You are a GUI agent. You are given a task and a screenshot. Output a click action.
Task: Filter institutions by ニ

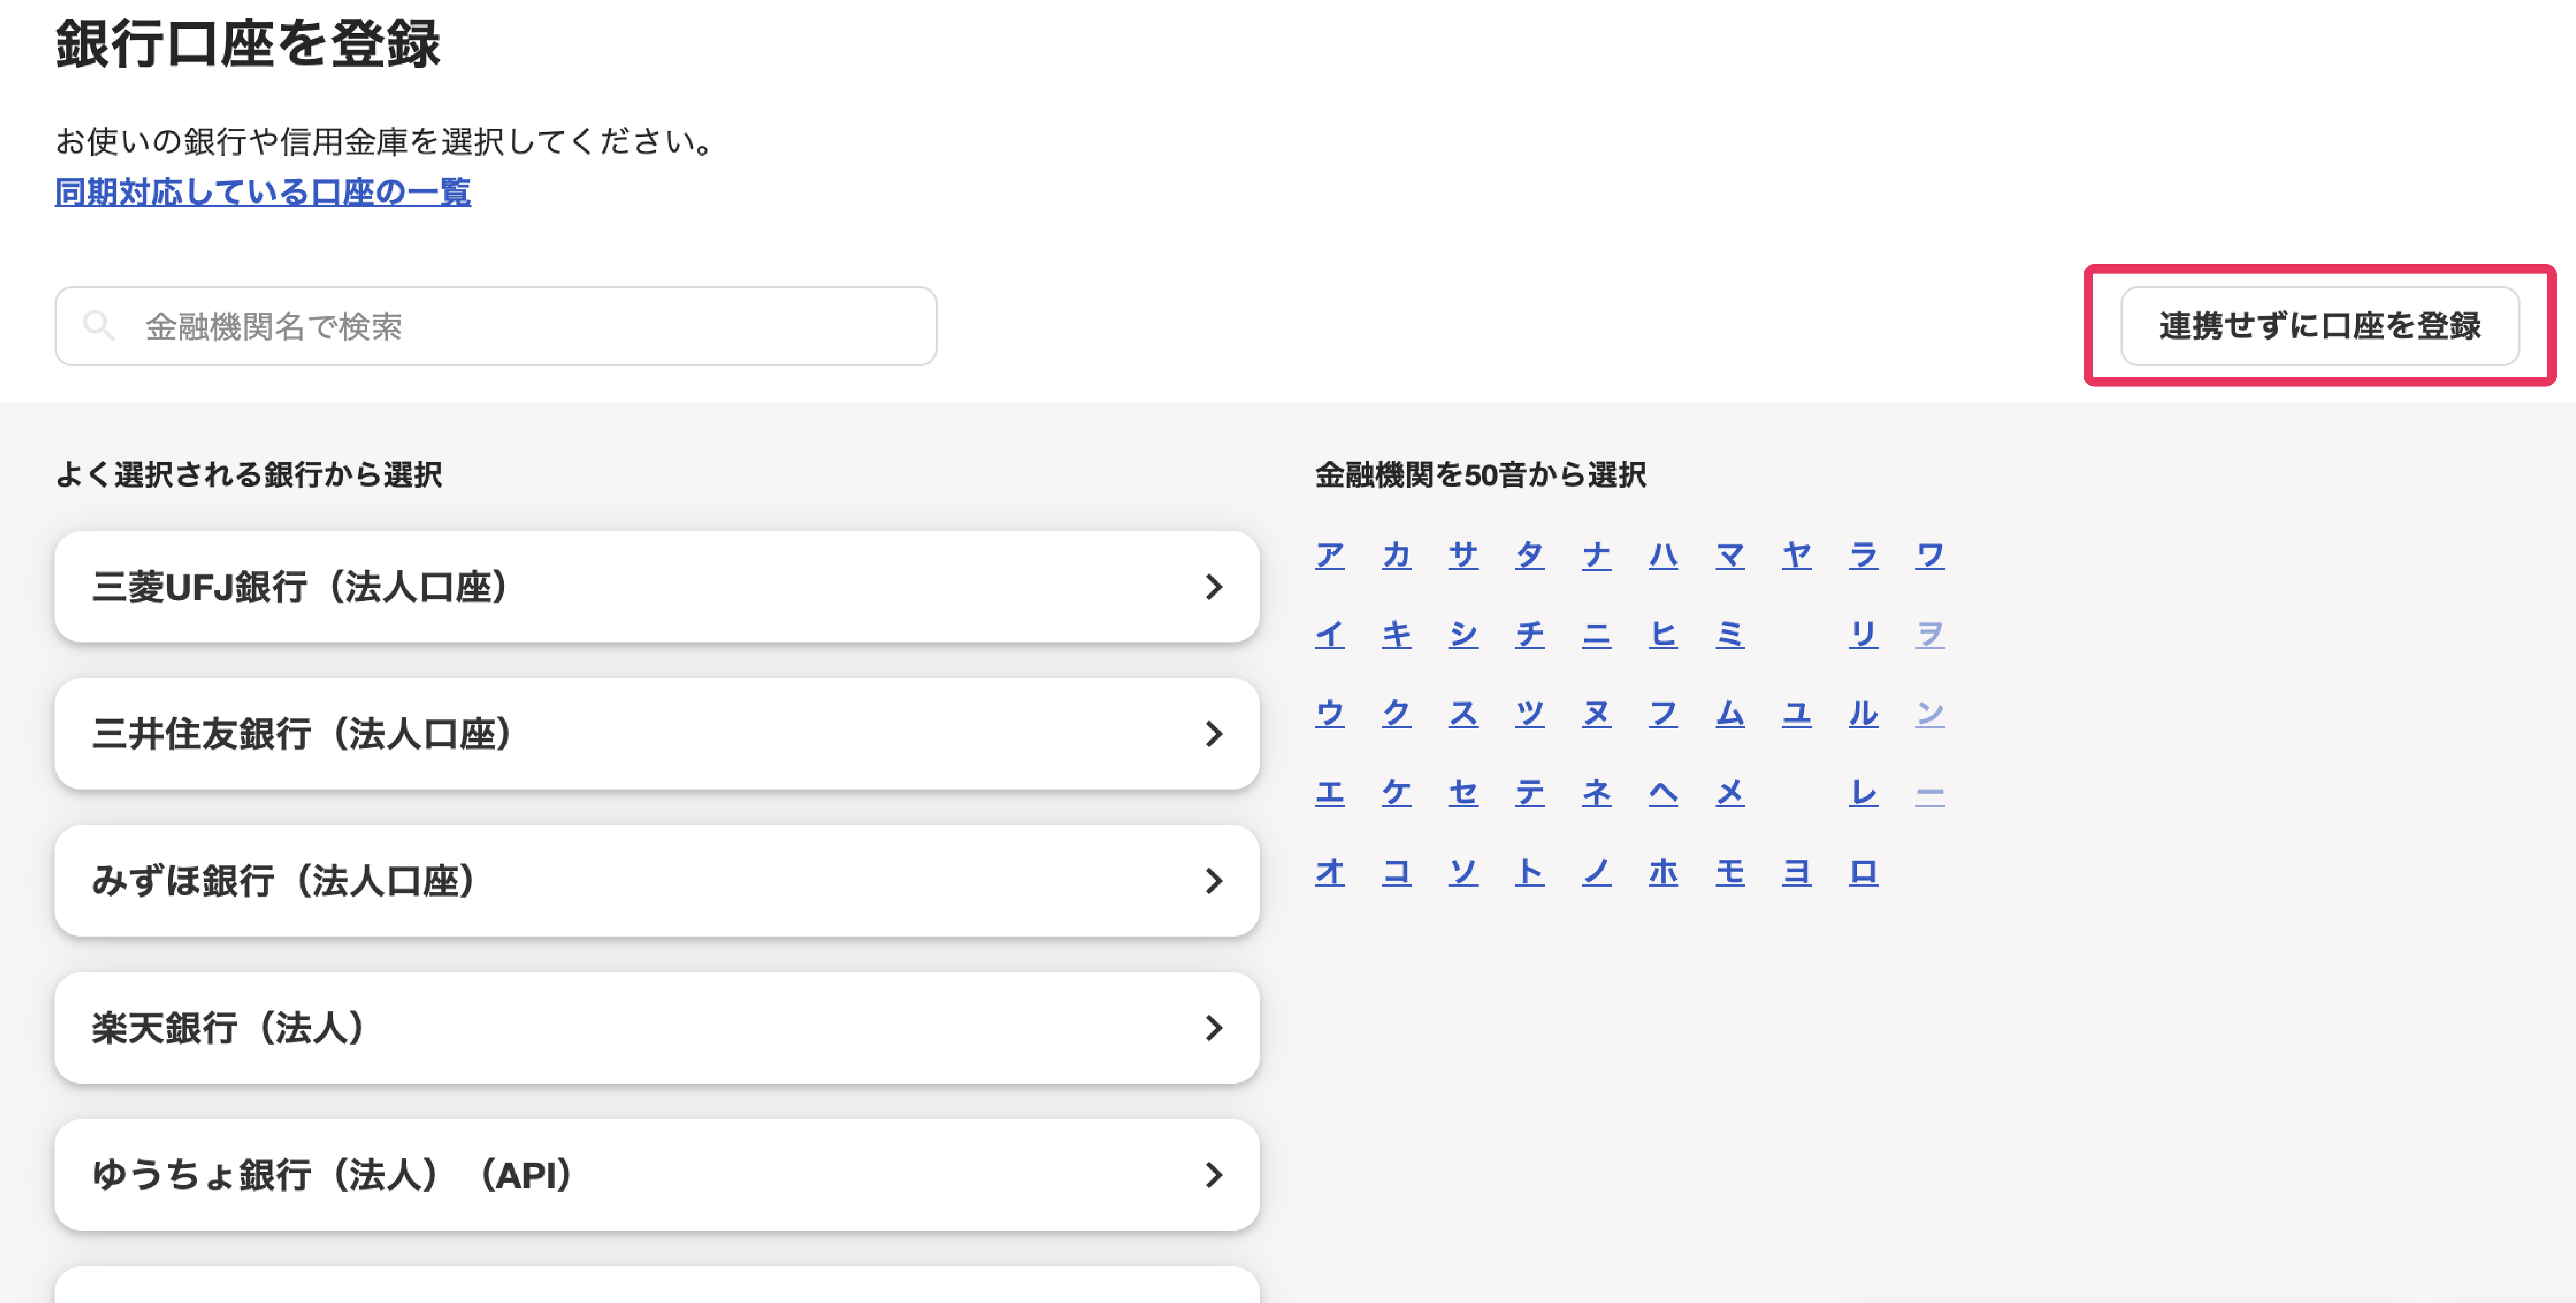click(x=1597, y=634)
